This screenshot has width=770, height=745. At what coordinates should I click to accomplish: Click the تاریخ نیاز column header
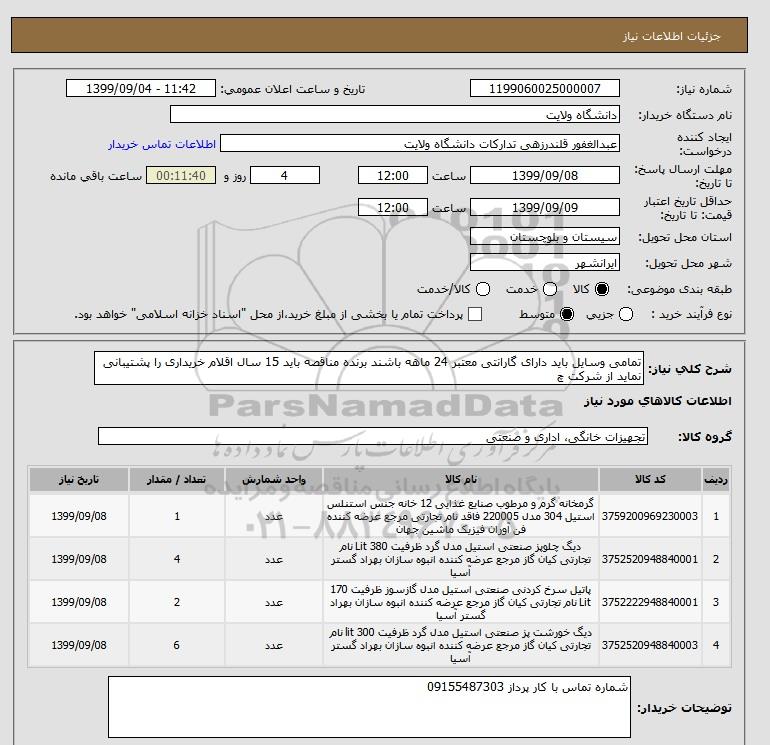pos(79,479)
